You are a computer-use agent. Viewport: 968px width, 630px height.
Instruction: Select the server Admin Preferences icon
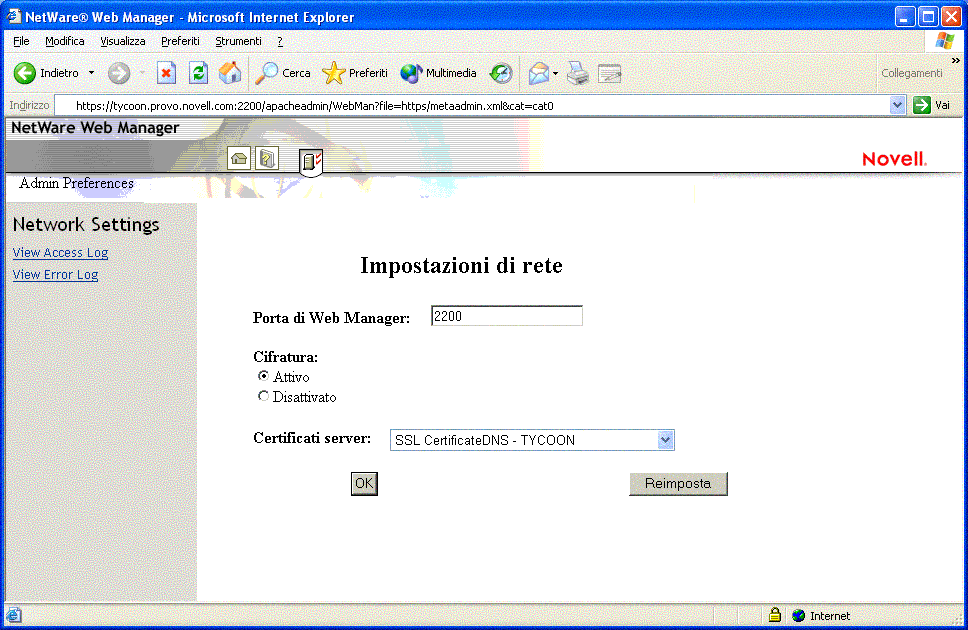(310, 160)
